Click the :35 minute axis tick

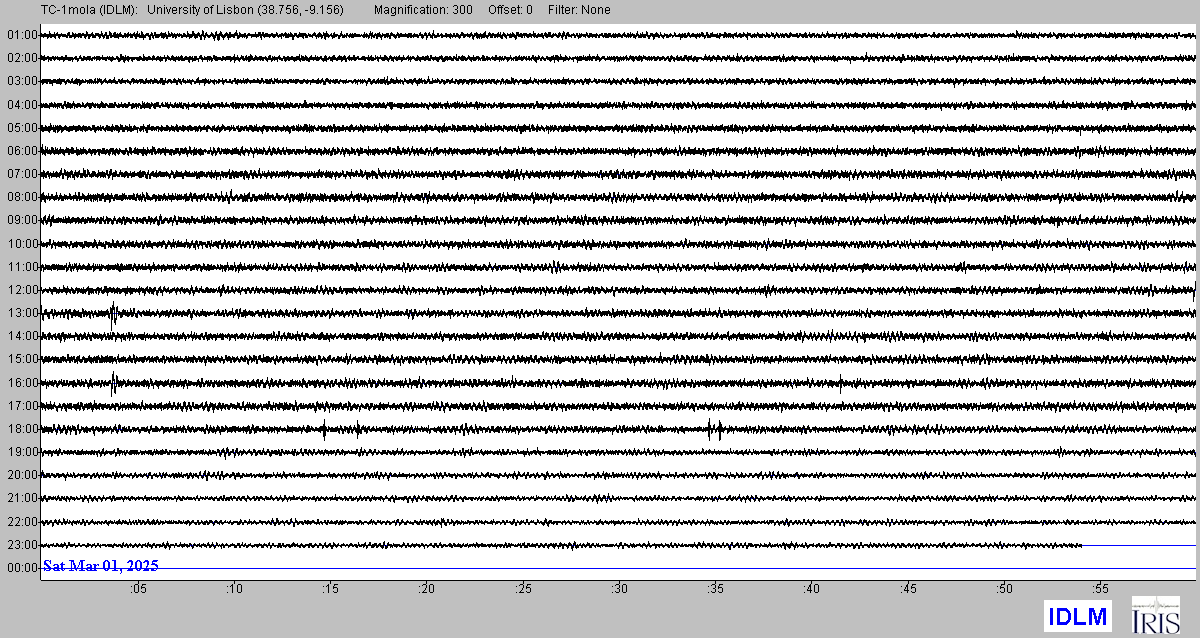tap(715, 589)
